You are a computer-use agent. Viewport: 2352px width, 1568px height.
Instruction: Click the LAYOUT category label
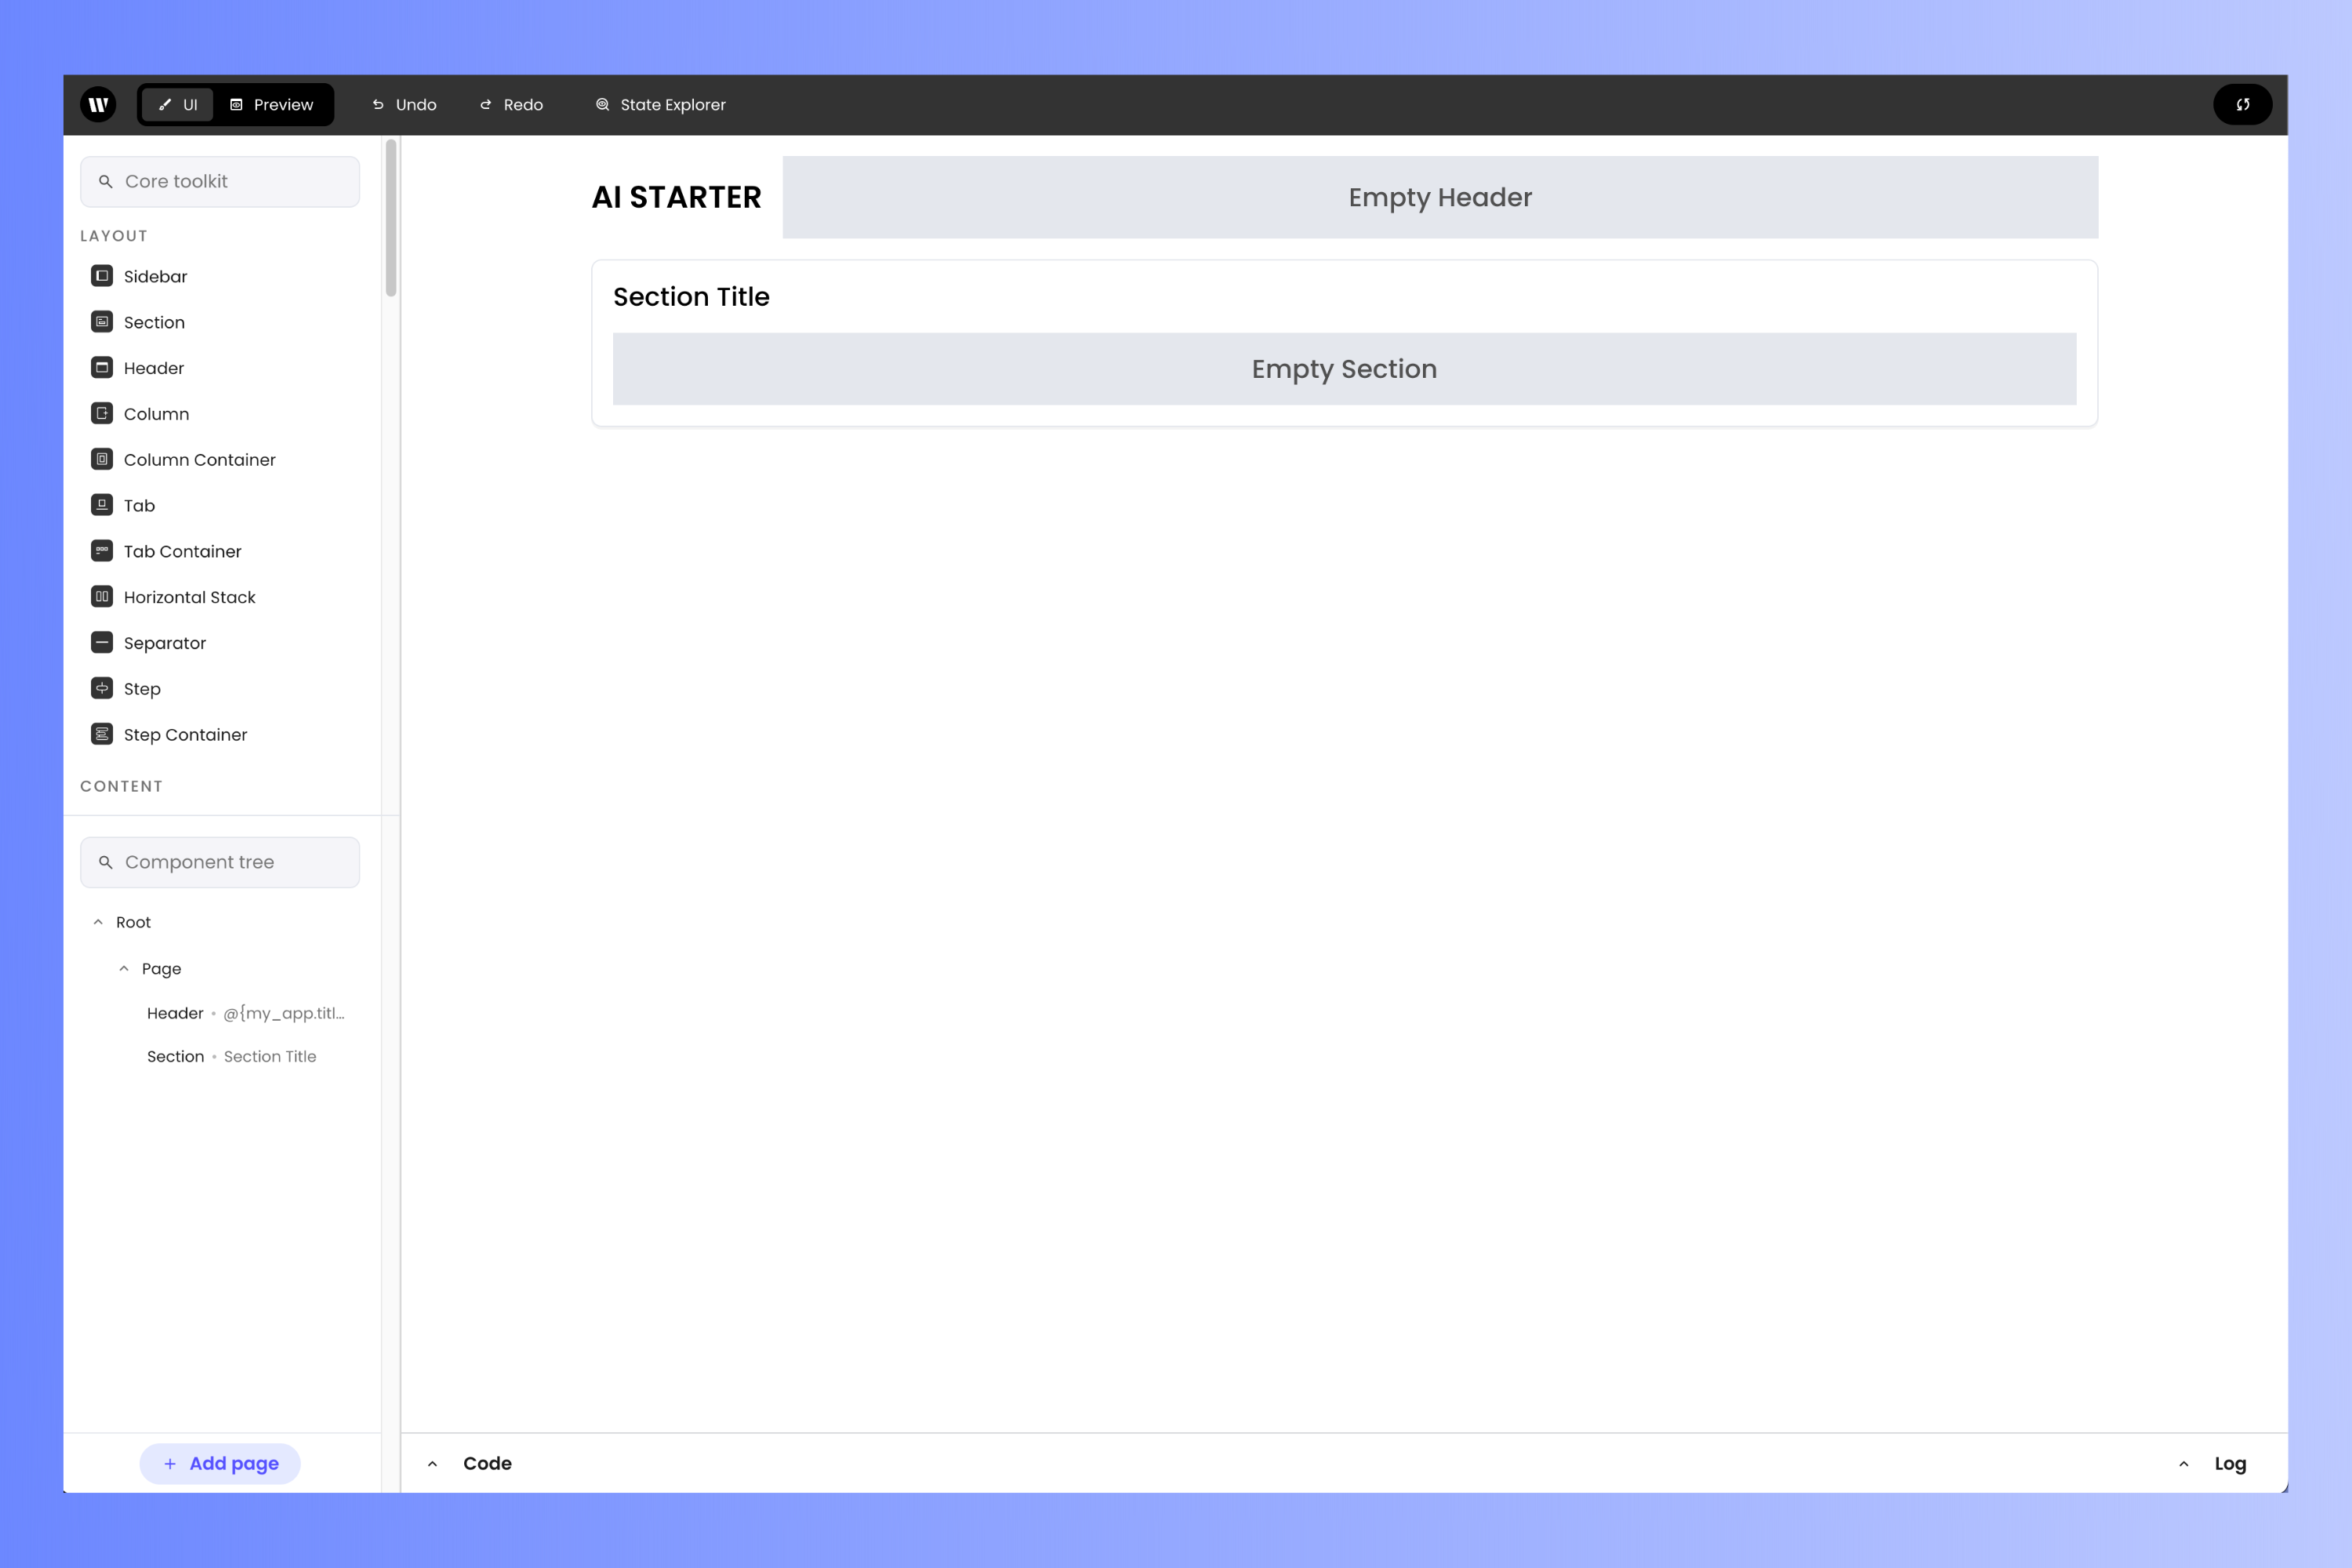point(114,236)
